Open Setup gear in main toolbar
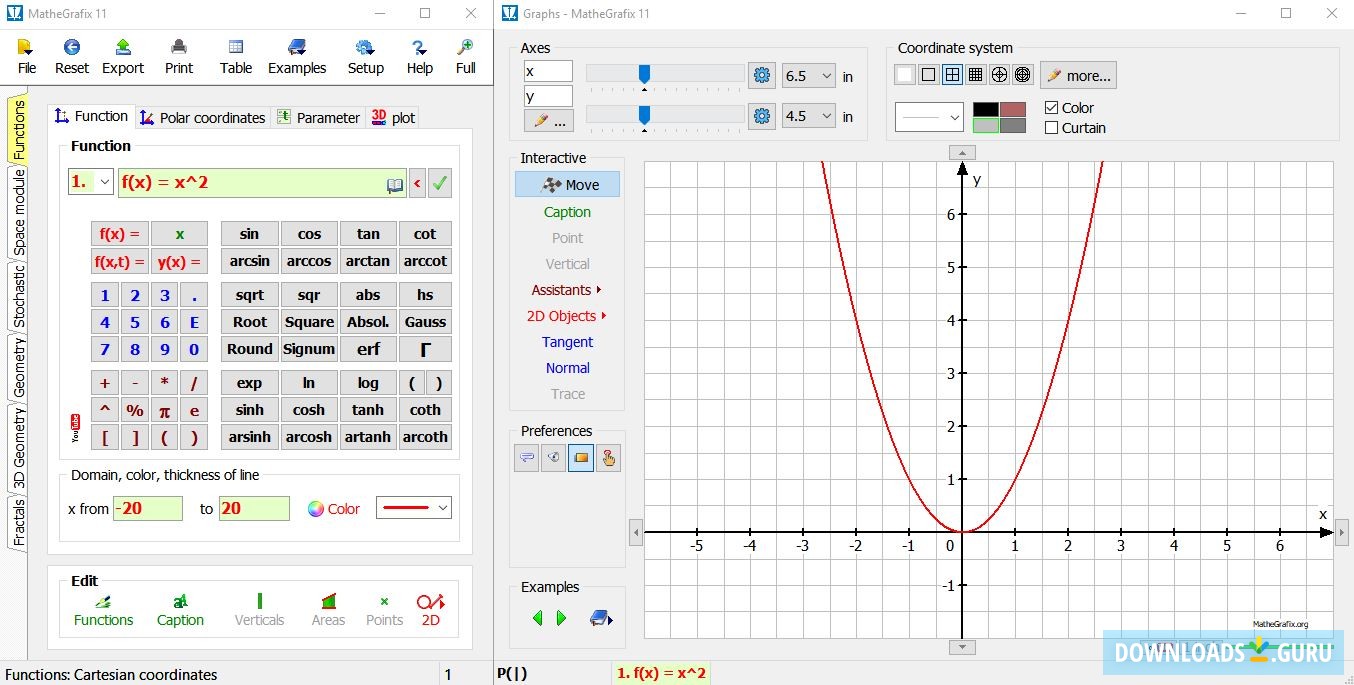1354x685 pixels. click(365, 56)
